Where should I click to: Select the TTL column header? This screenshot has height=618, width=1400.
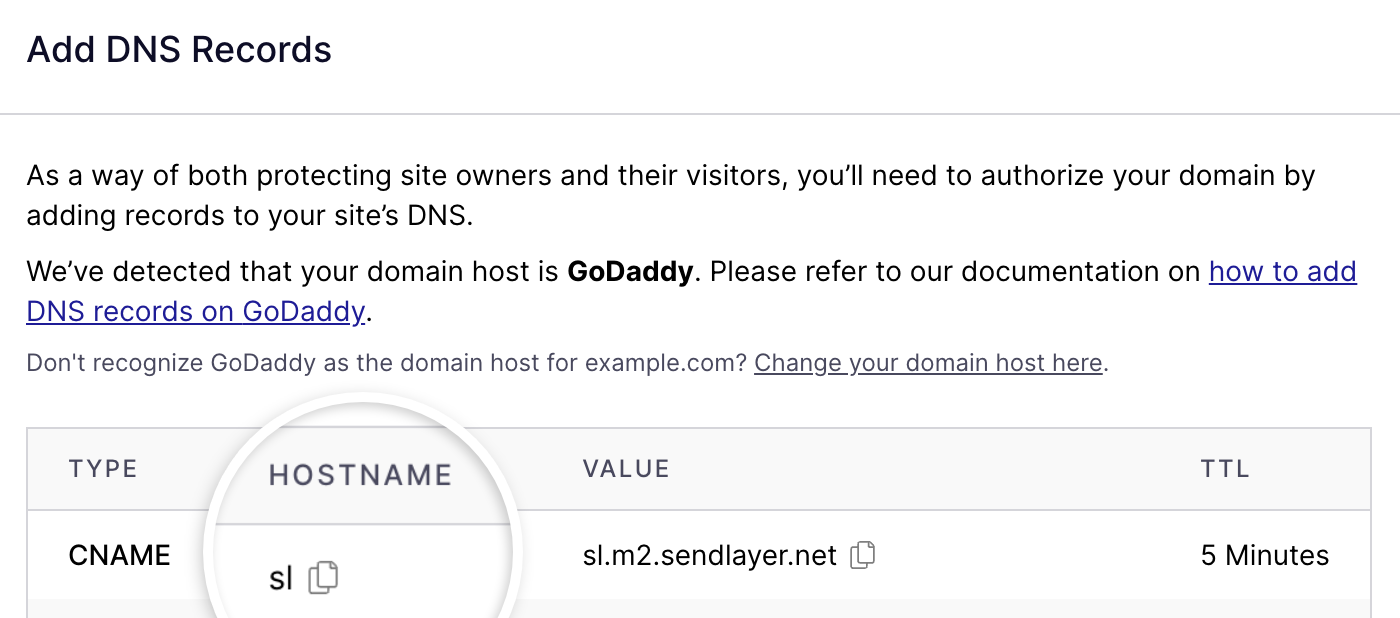tap(1224, 468)
